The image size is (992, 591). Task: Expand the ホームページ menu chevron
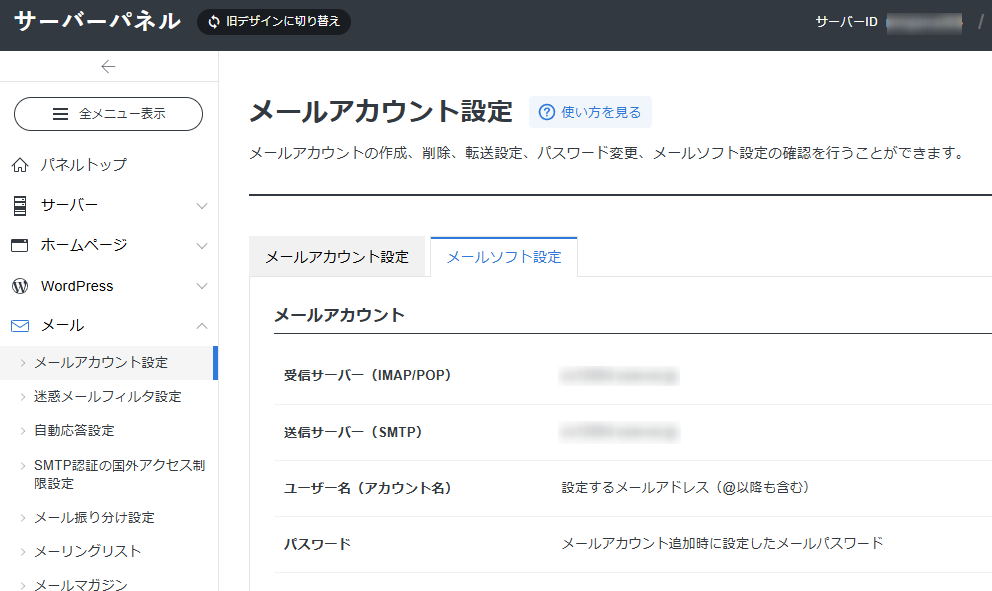(x=201, y=246)
